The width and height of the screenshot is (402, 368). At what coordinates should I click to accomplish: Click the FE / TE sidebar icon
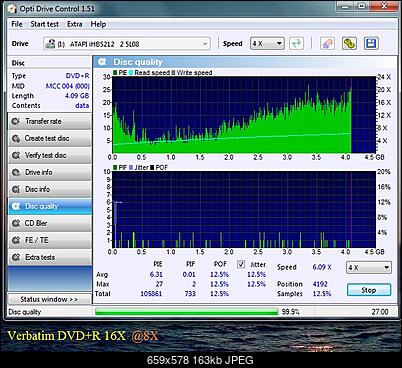click(16, 240)
